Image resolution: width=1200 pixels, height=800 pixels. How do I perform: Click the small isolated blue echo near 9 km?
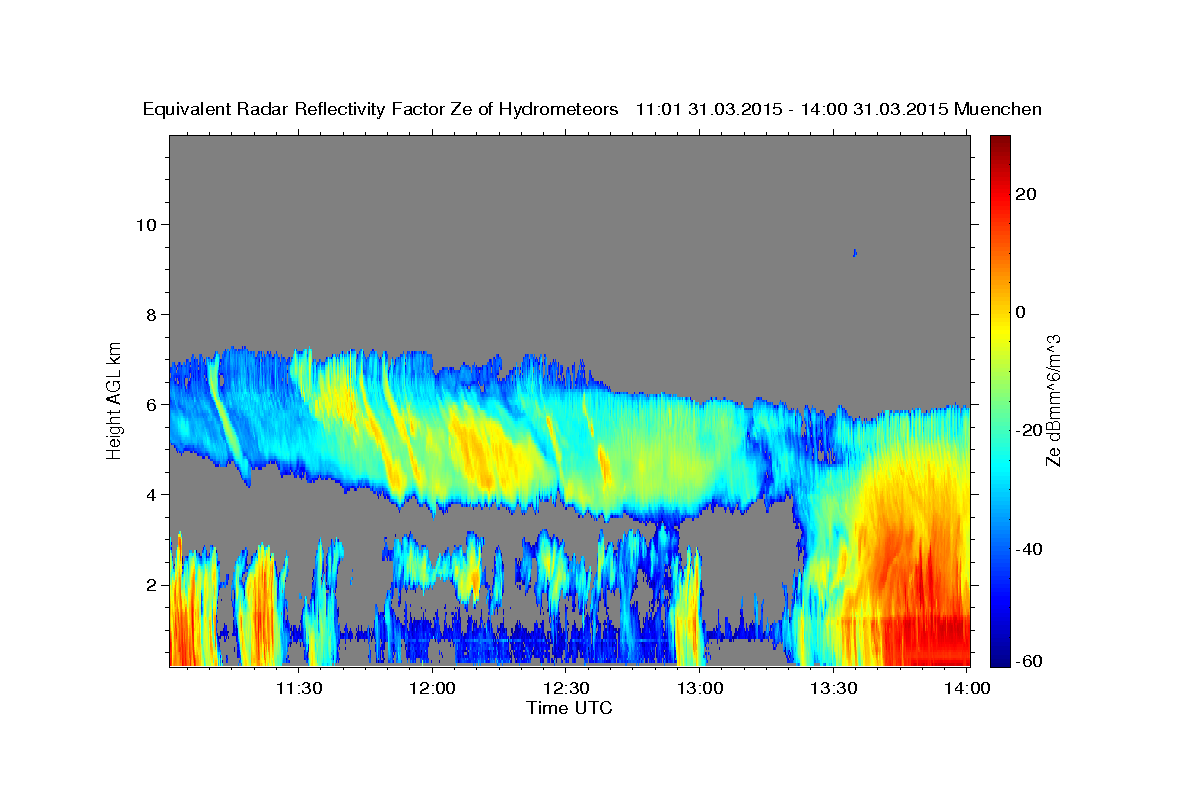click(855, 253)
